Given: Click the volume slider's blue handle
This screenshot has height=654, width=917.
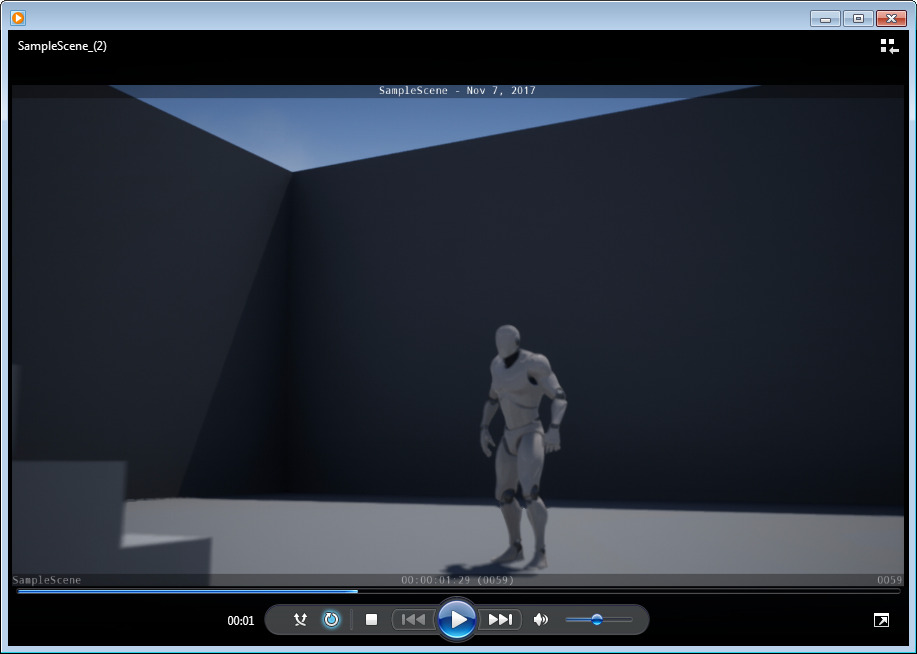Looking at the screenshot, I should pyautogui.click(x=597, y=620).
